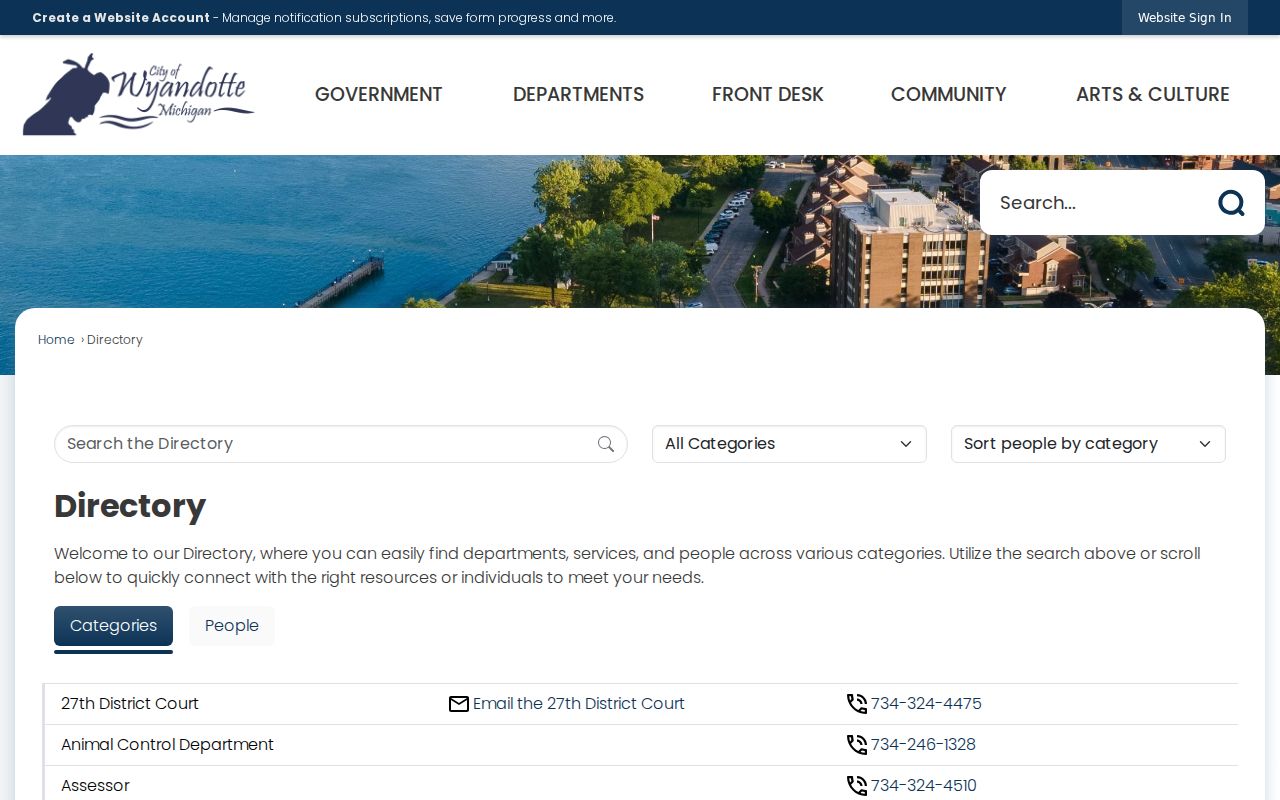Select the Animal Control Department row name
1280x800 pixels.
(x=167, y=745)
